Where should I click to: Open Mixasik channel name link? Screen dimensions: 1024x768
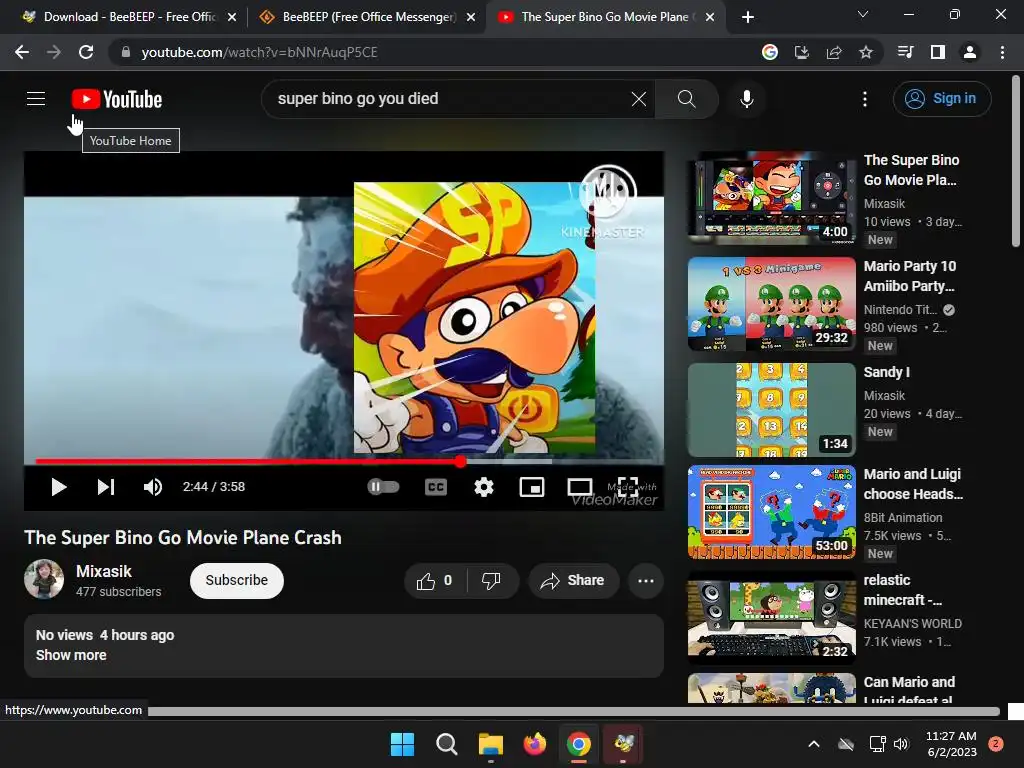coord(103,571)
